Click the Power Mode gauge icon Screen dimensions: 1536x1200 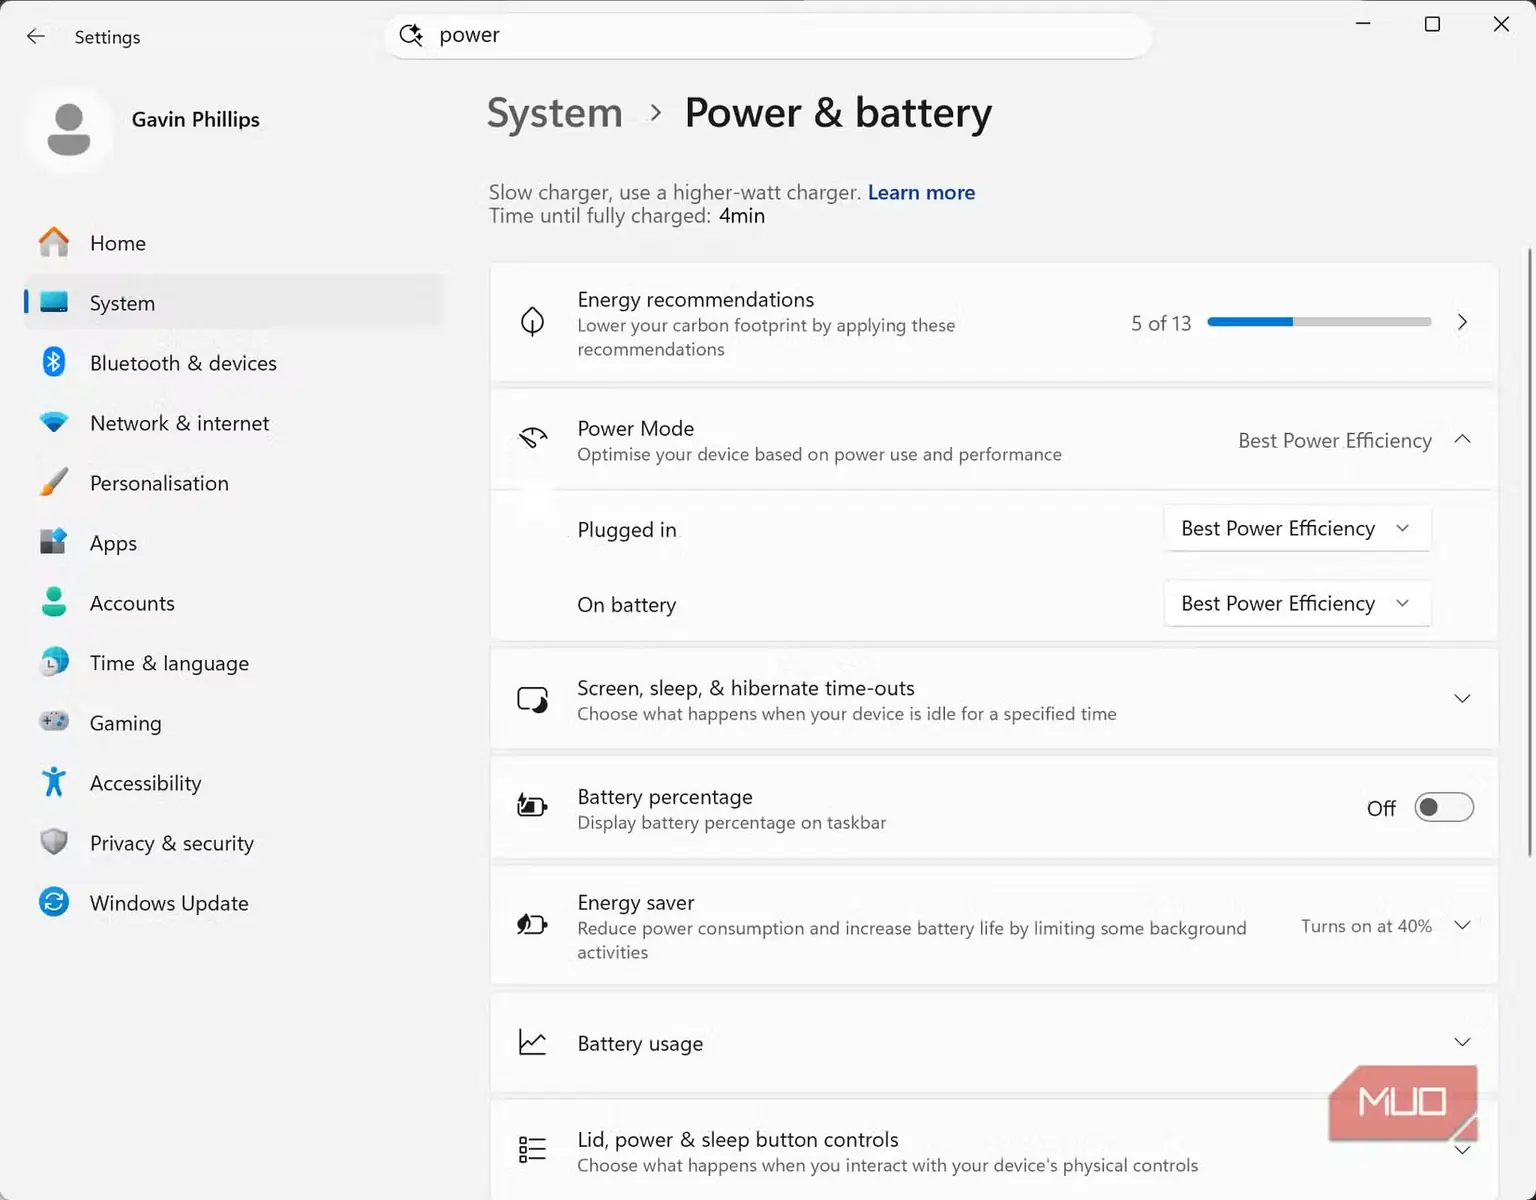533,438
